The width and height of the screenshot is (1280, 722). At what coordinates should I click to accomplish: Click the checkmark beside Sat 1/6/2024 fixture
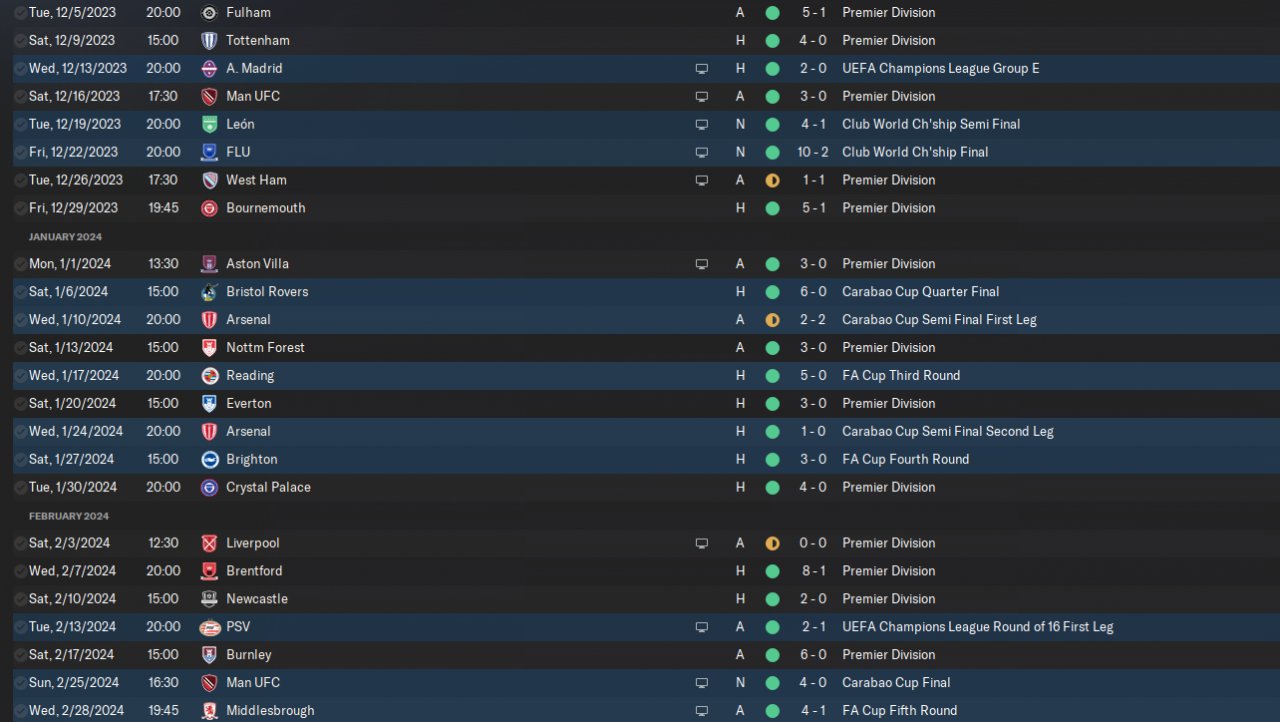20,292
